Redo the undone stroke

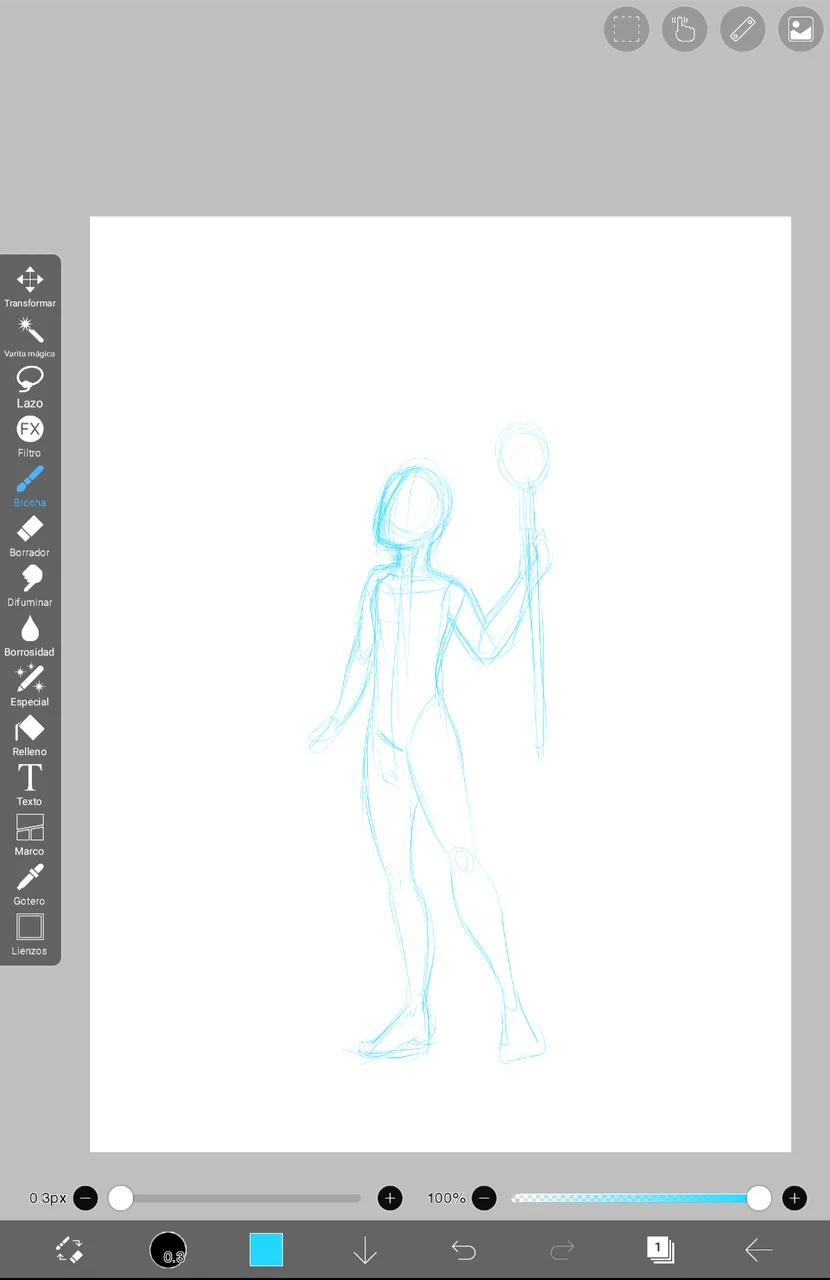[562, 1249]
